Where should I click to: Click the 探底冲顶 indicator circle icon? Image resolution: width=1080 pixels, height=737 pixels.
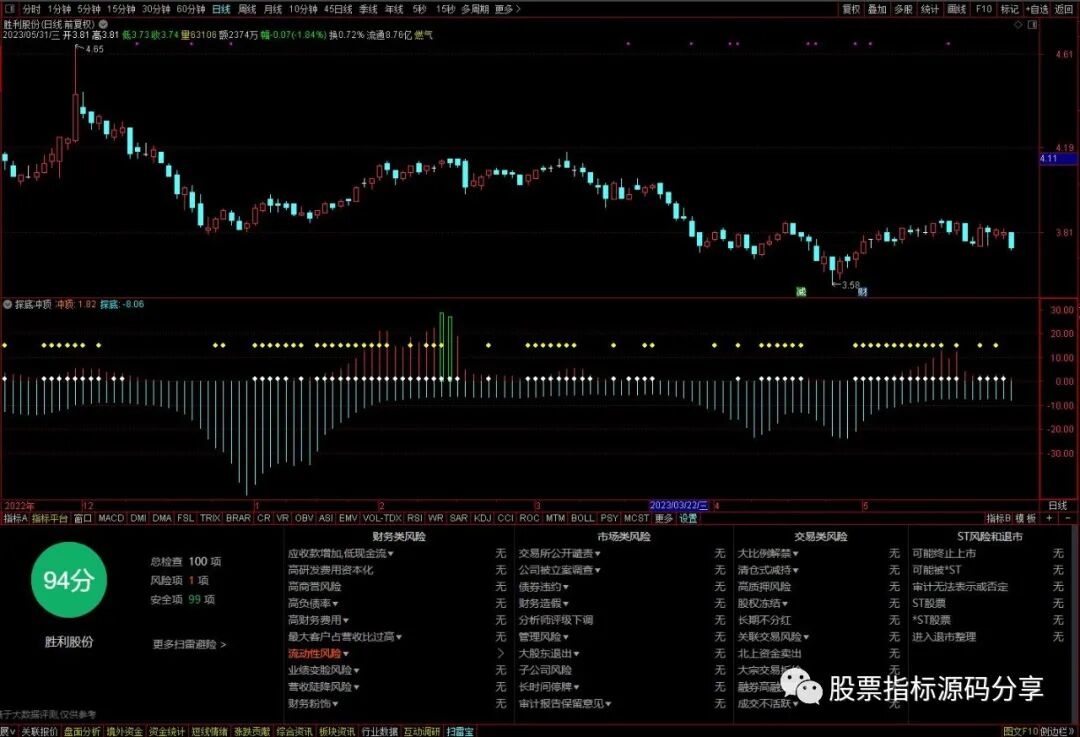[x=8, y=304]
